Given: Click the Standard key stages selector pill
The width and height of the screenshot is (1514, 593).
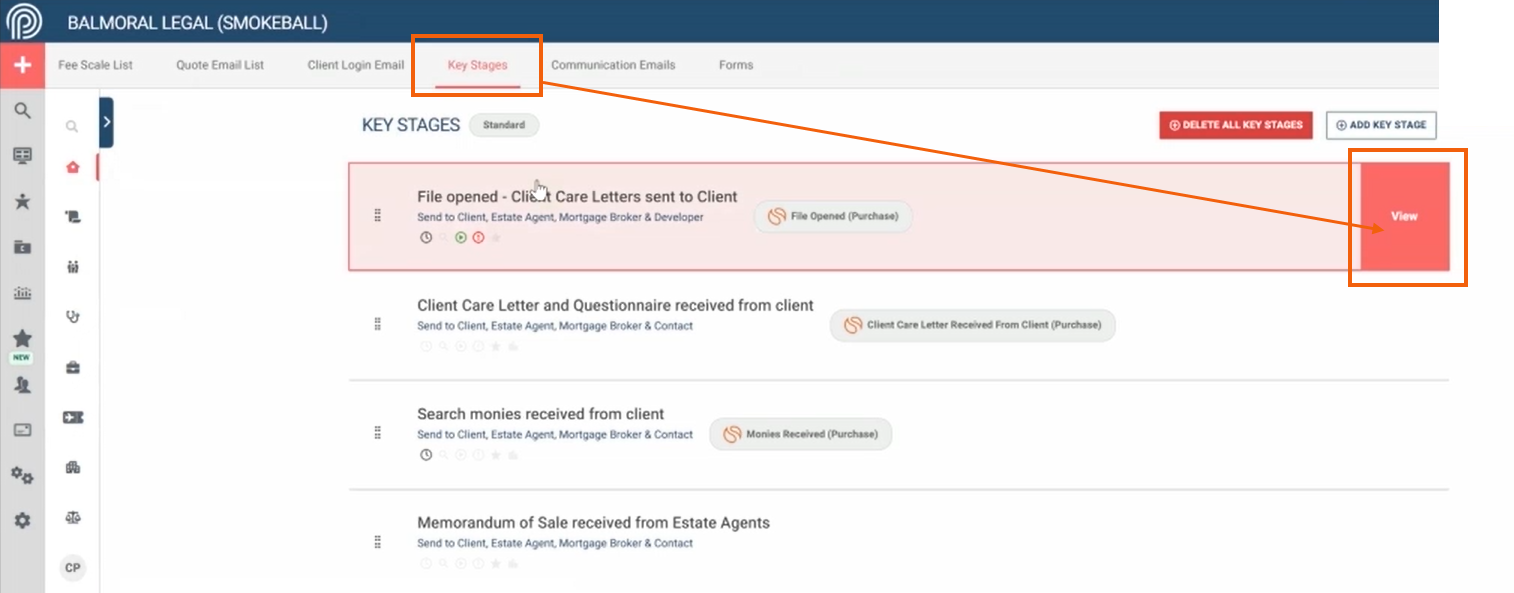Looking at the screenshot, I should (x=504, y=126).
